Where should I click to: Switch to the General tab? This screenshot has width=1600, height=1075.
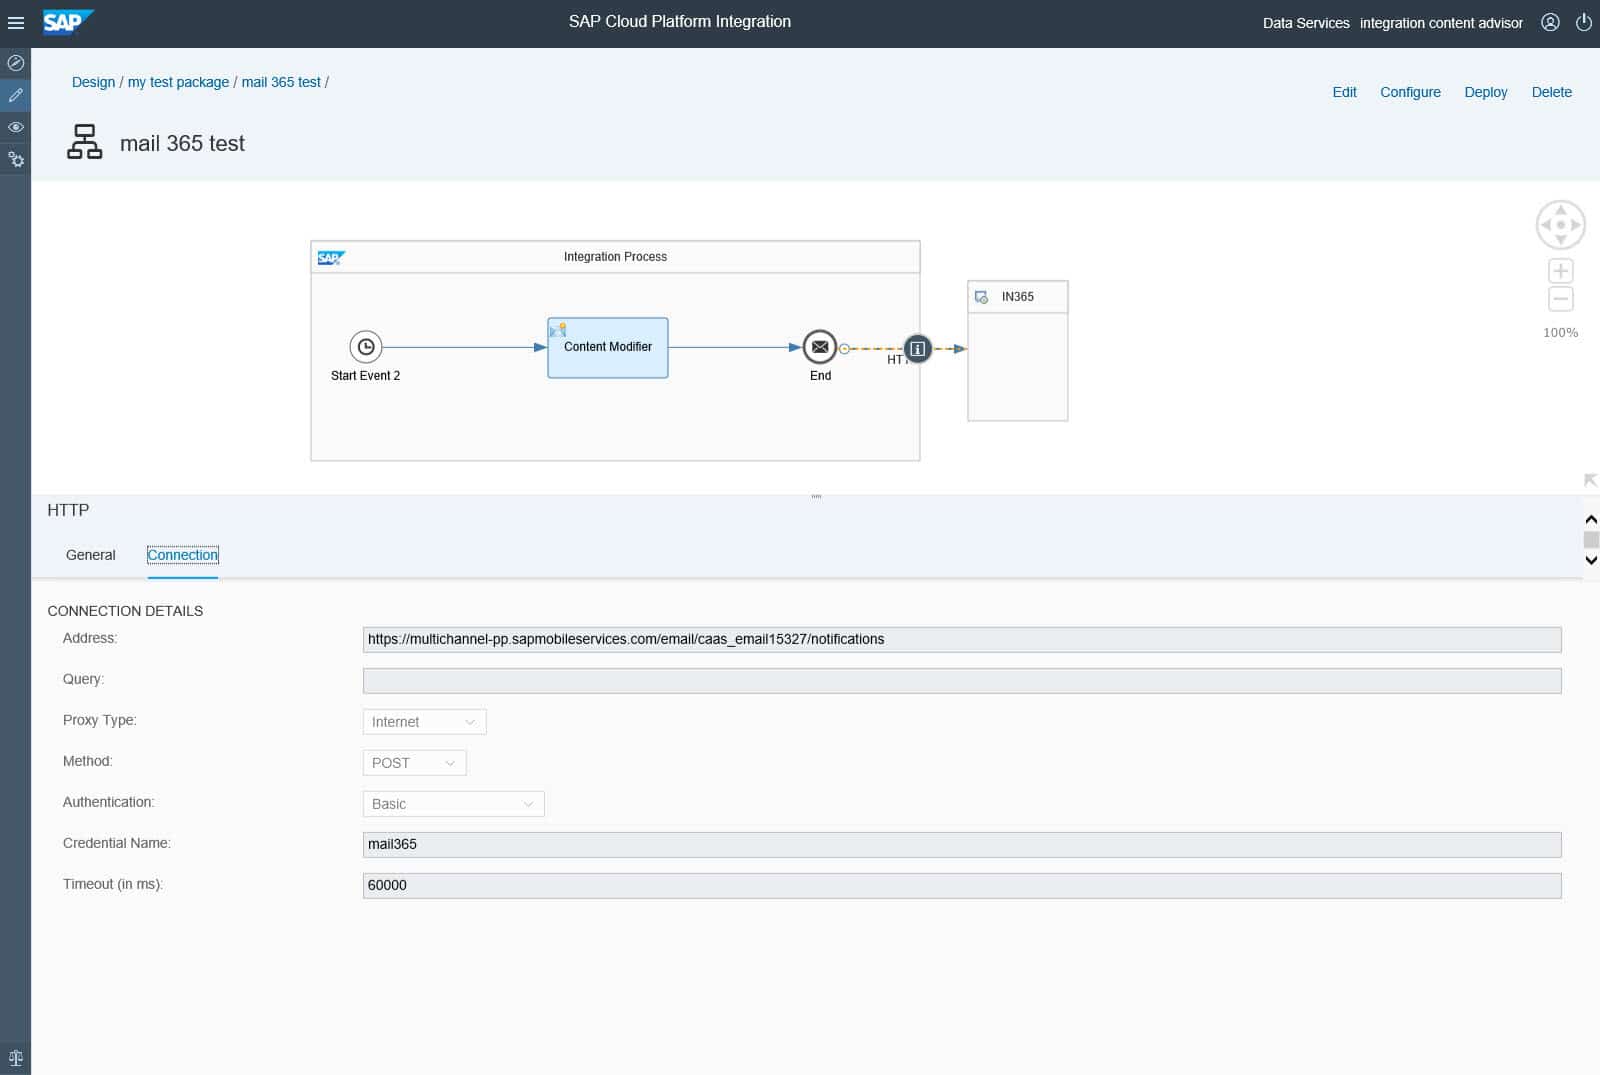(91, 555)
